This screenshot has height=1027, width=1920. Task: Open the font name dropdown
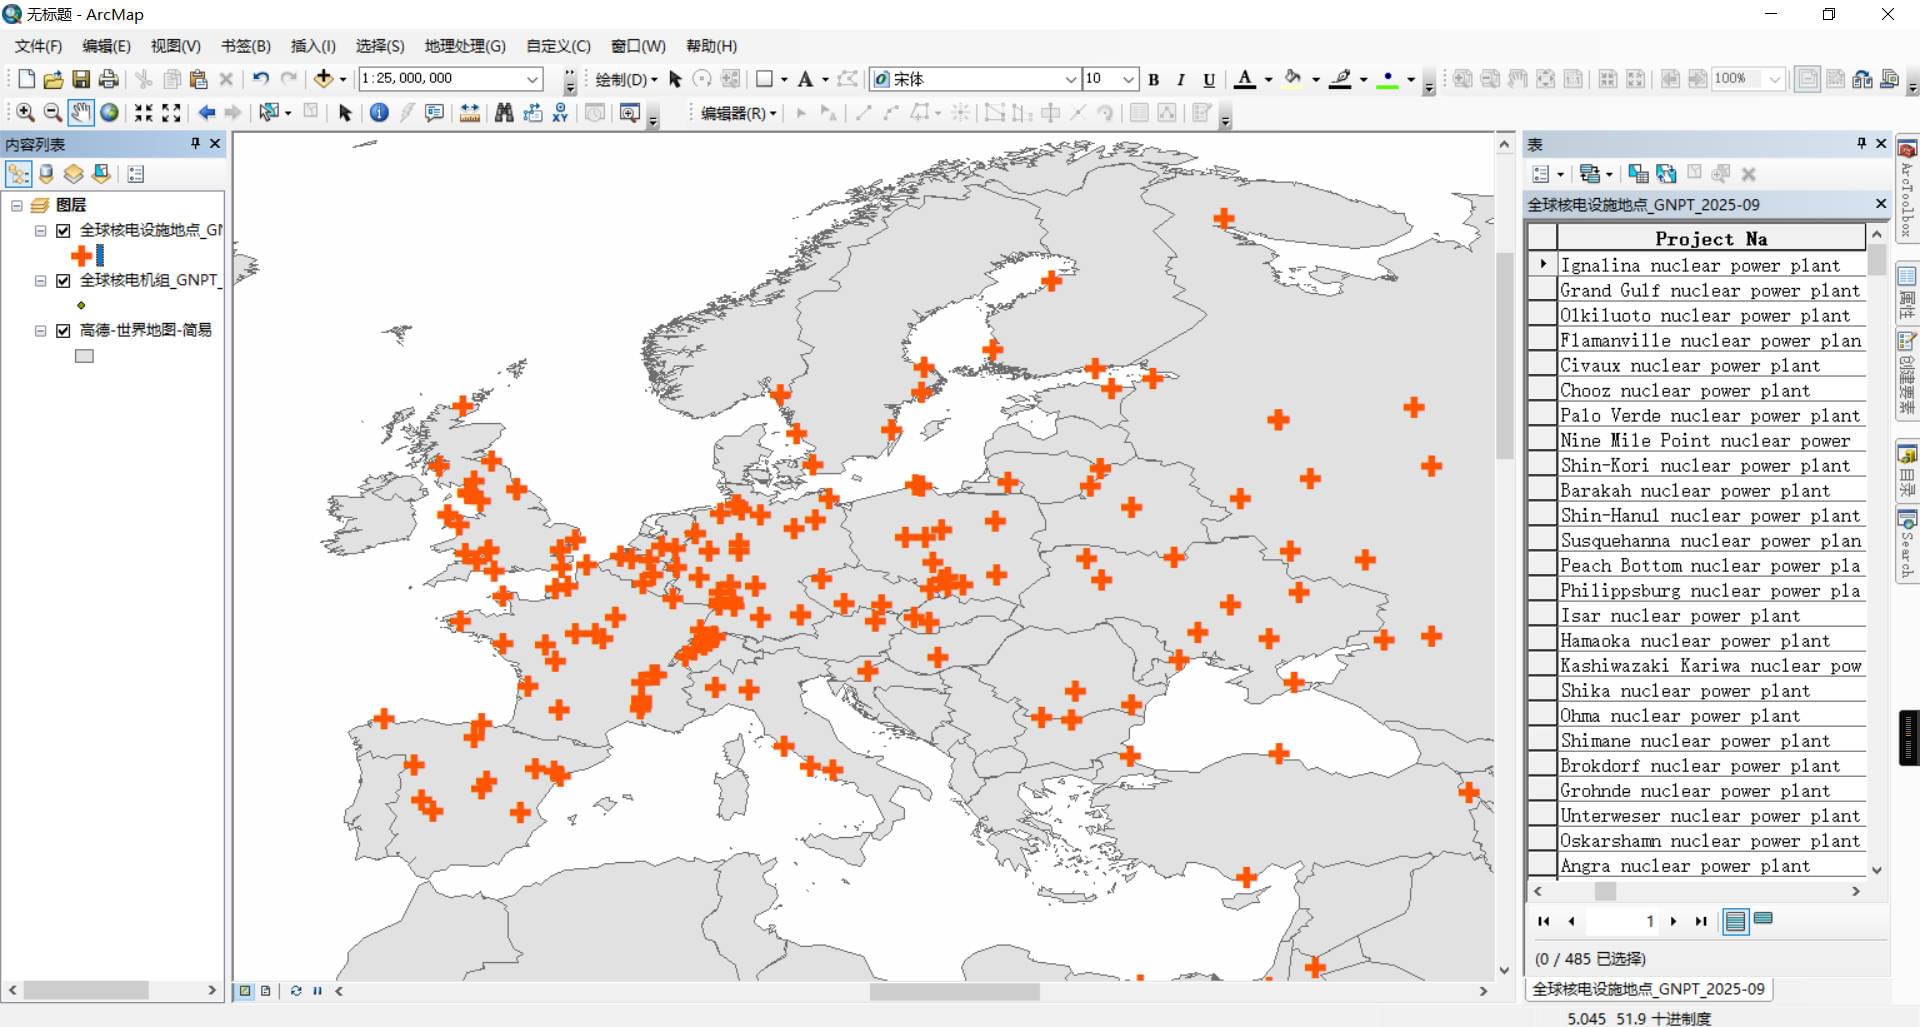coord(1071,79)
